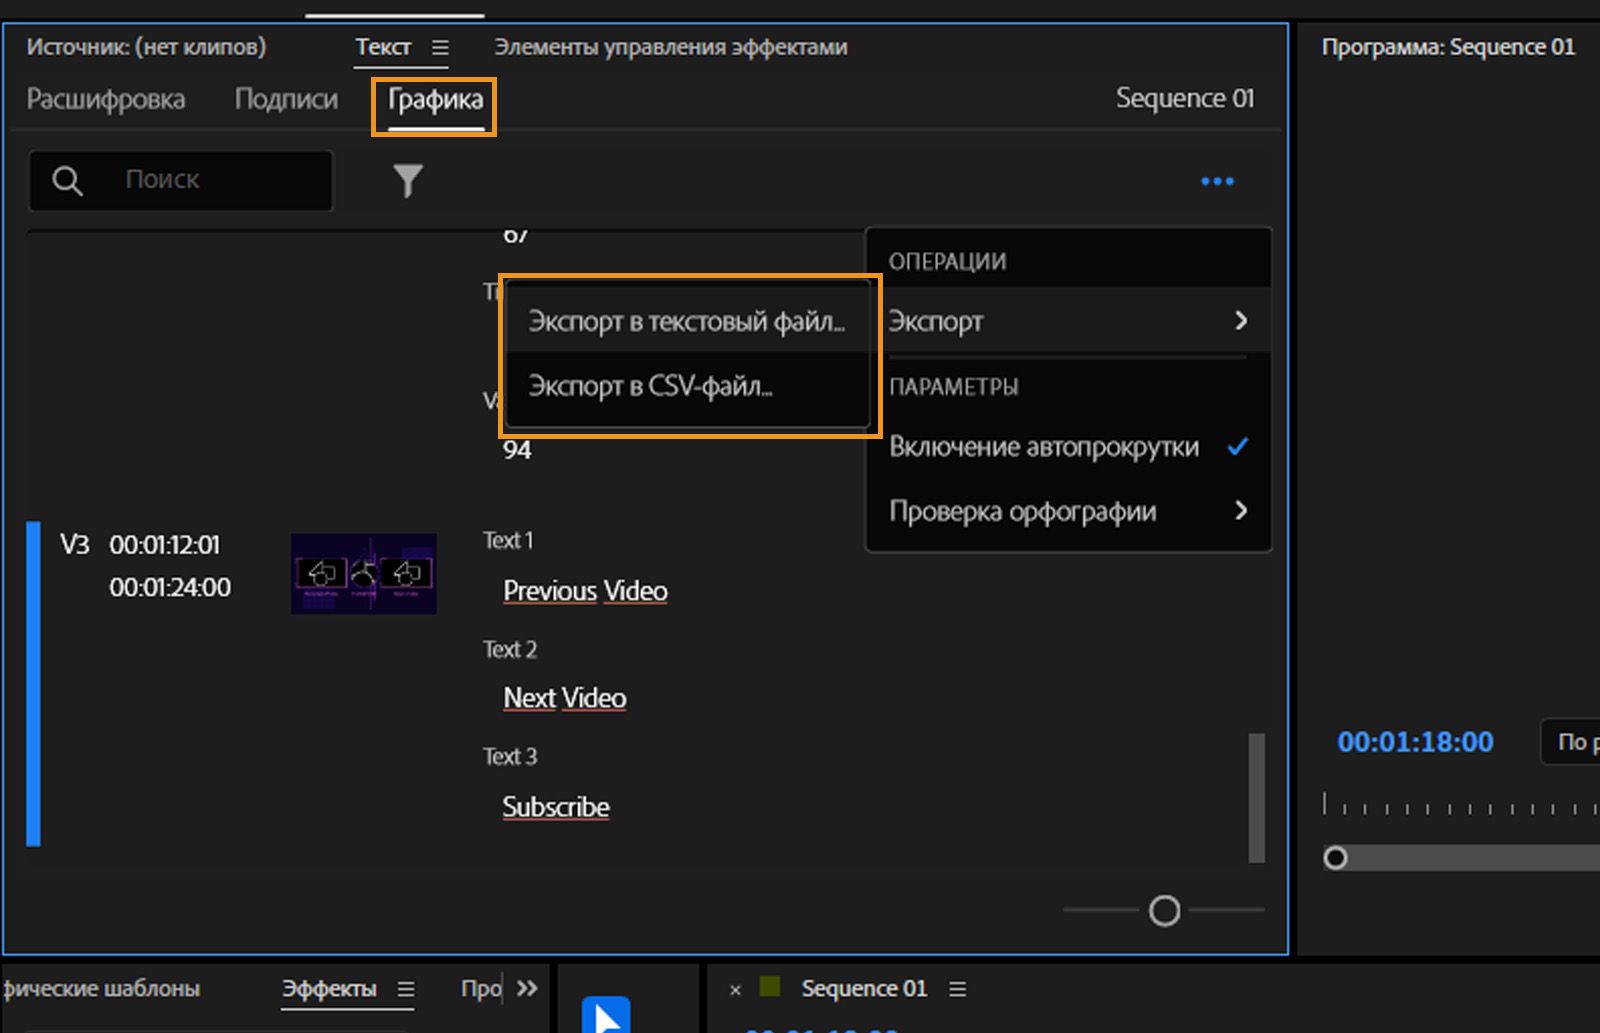The height and width of the screenshot is (1033, 1600).
Task: Switch to the Графика tab
Action: pos(435,100)
